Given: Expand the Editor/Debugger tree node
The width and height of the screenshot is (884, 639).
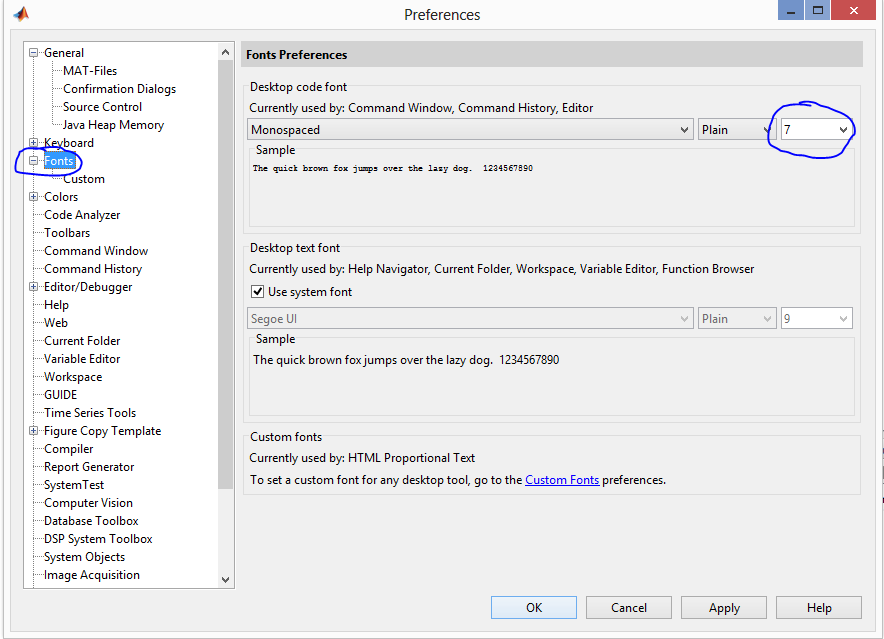Looking at the screenshot, I should (34, 287).
